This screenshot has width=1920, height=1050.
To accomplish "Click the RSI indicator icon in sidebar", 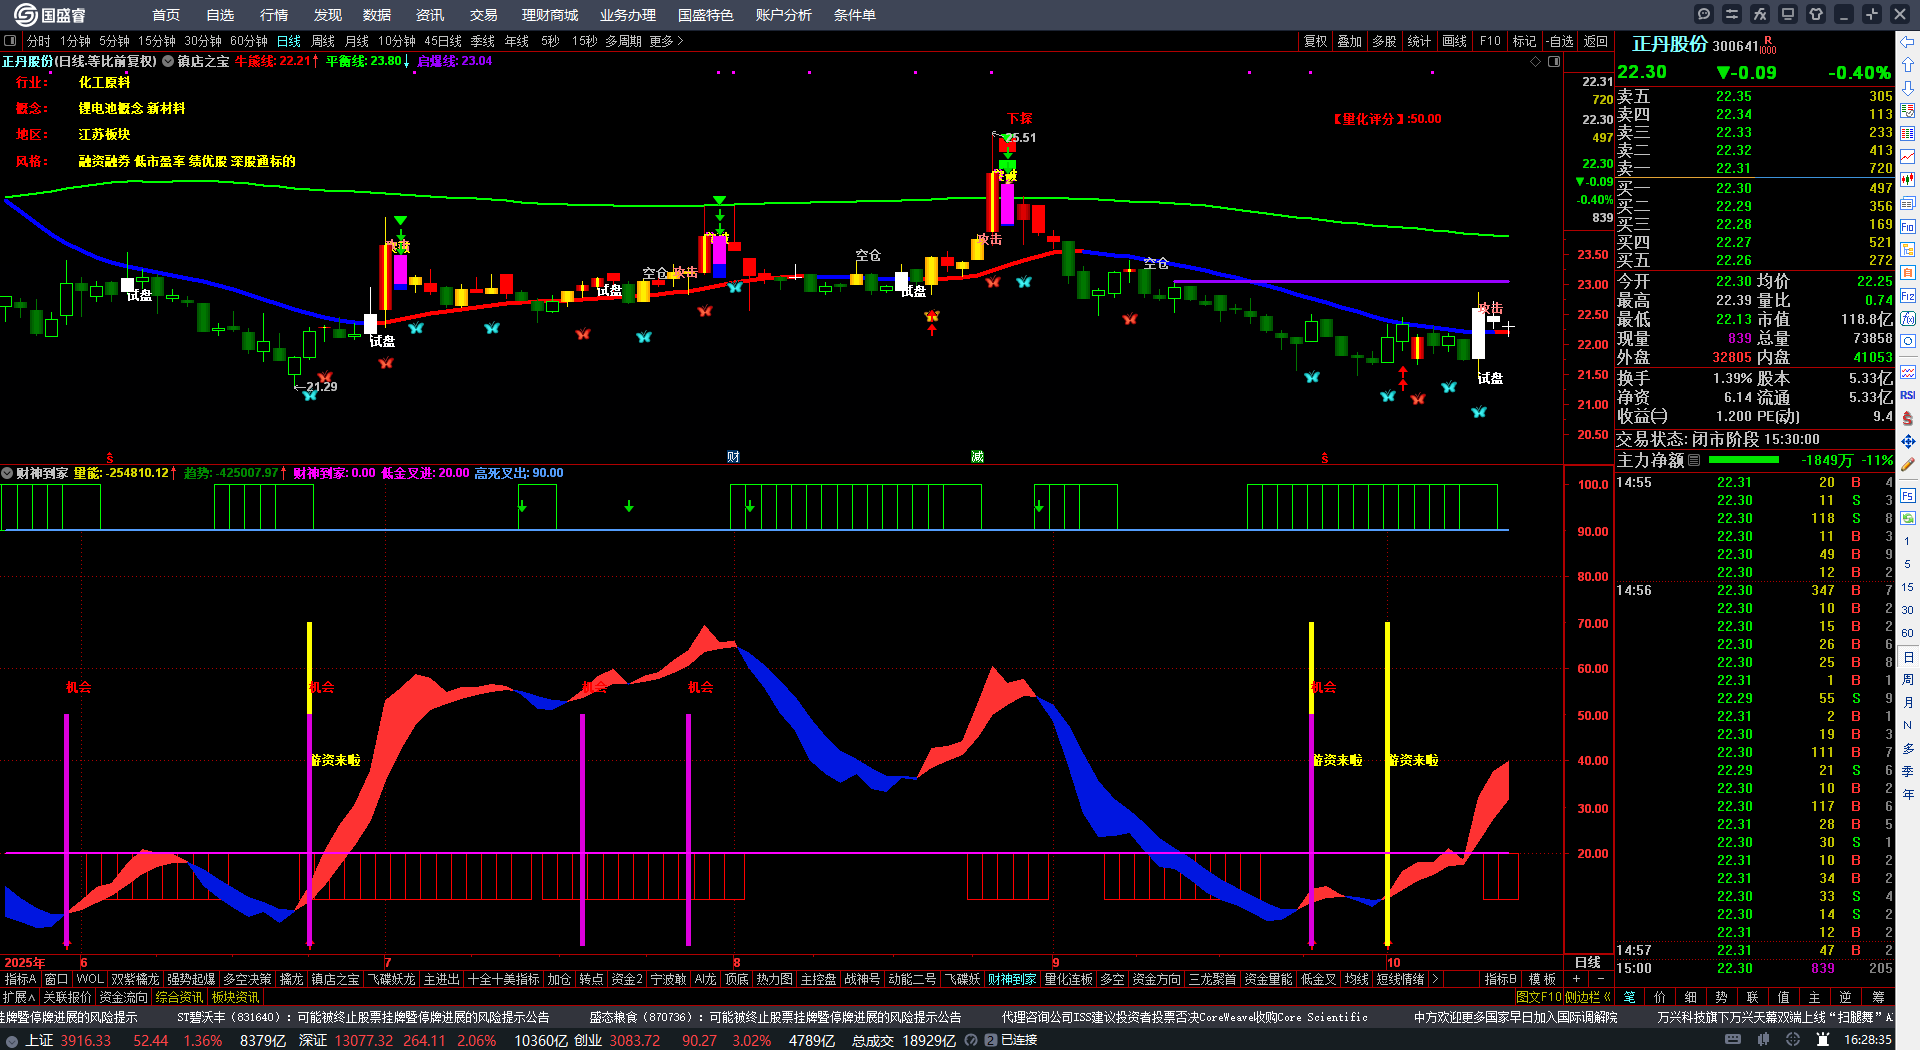I will pyautogui.click(x=1908, y=395).
